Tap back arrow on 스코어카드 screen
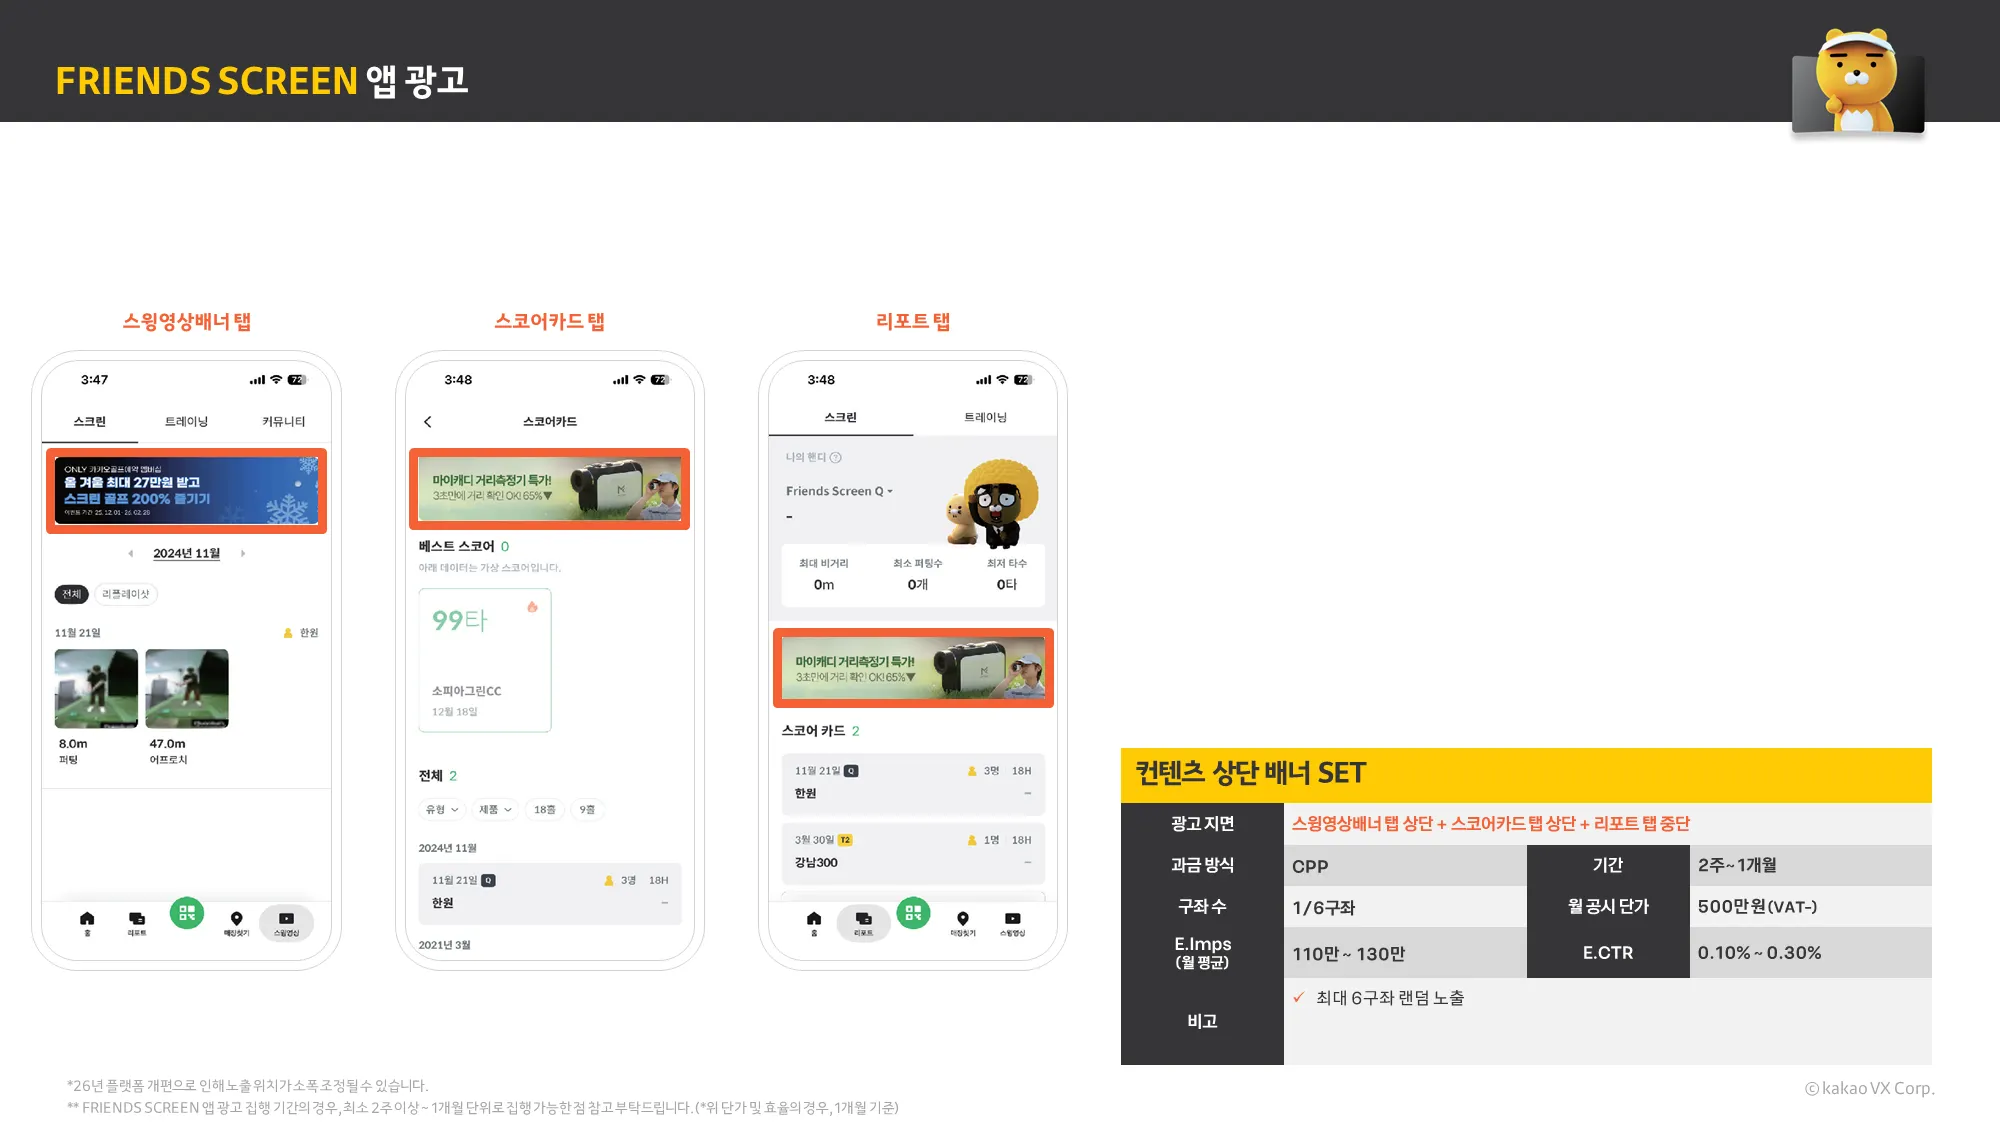 click(428, 422)
